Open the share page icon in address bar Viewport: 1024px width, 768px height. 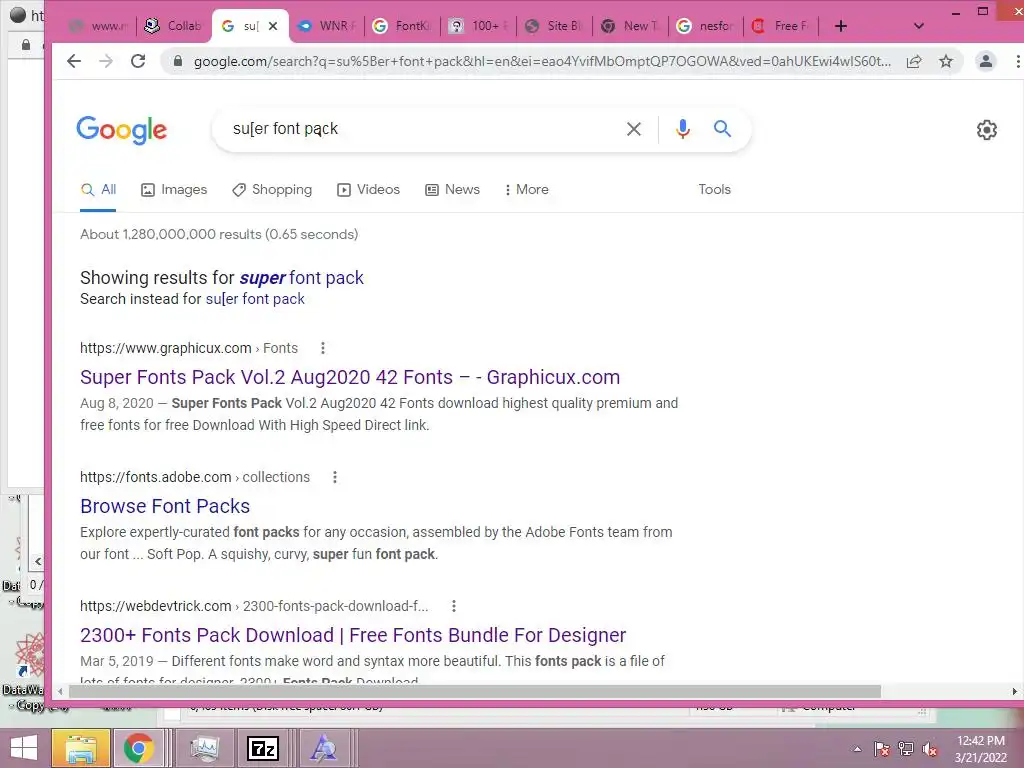(914, 61)
